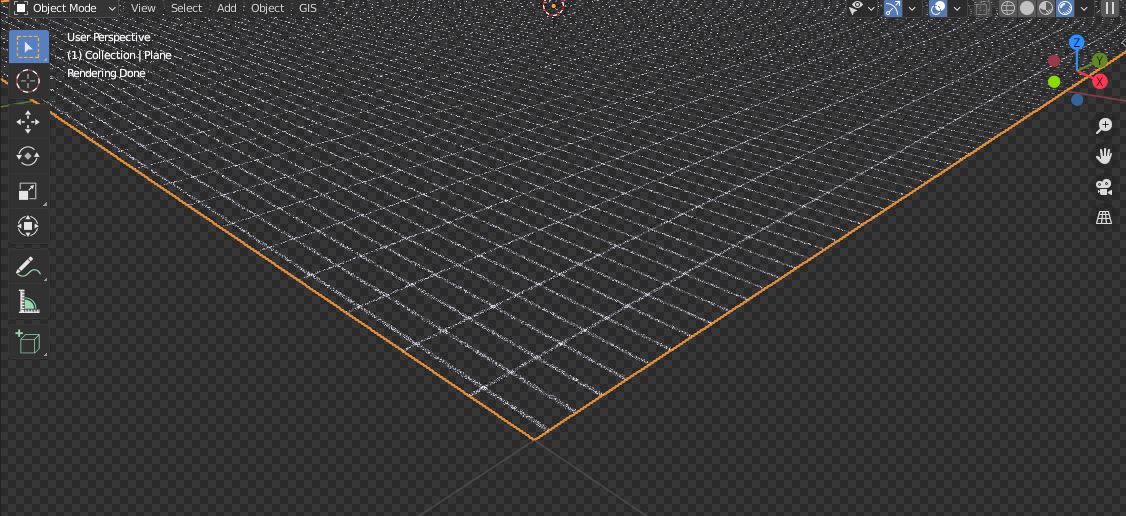Click the '(1) Collection | Plane' text
The image size is (1126, 516).
pos(119,55)
